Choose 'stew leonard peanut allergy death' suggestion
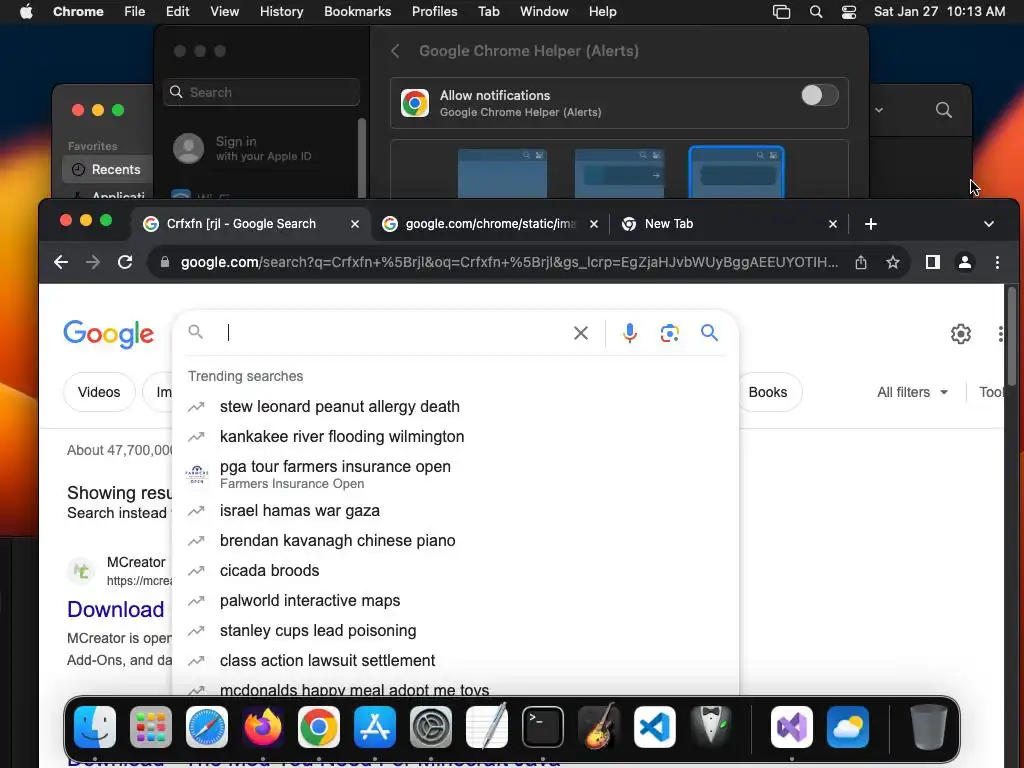This screenshot has height=768, width=1024. coord(455,406)
